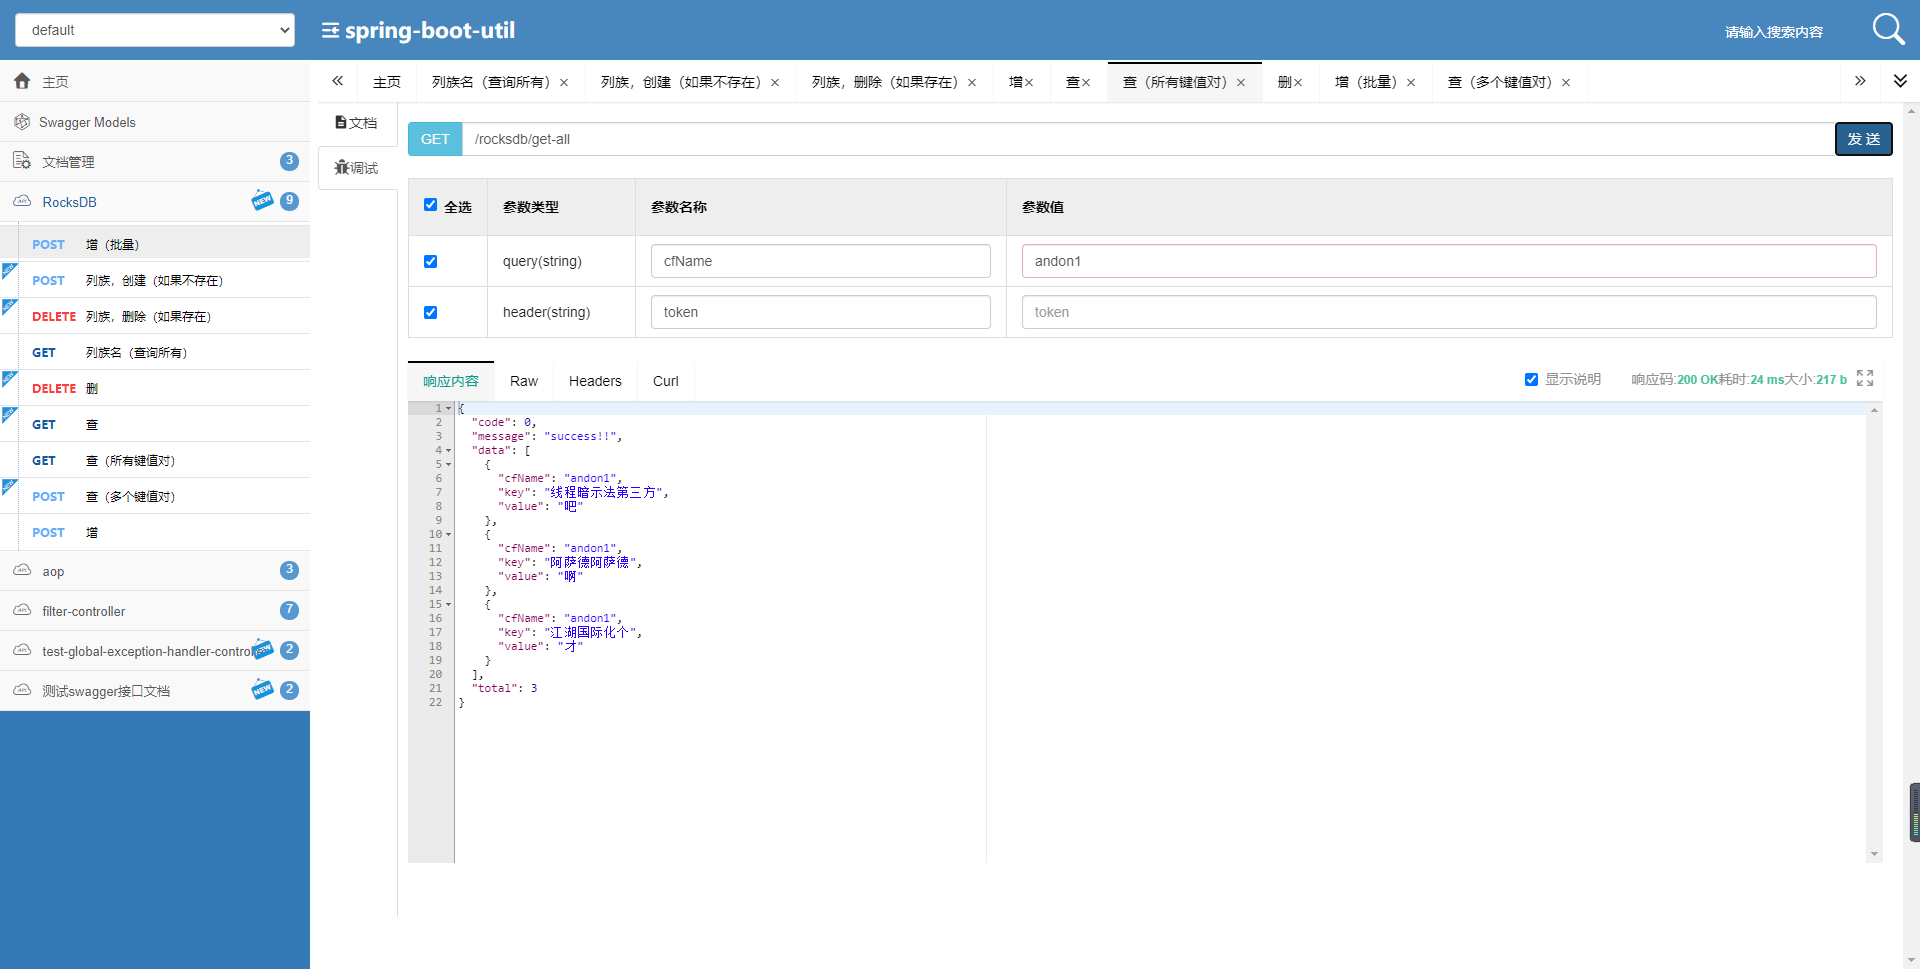Click the andon1 parameter value field
This screenshot has height=969, width=1920.
pos(1449,261)
